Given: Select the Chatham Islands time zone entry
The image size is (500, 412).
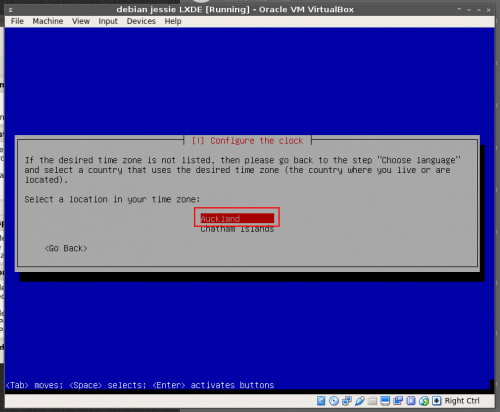Looking at the screenshot, I should tap(237, 229).
